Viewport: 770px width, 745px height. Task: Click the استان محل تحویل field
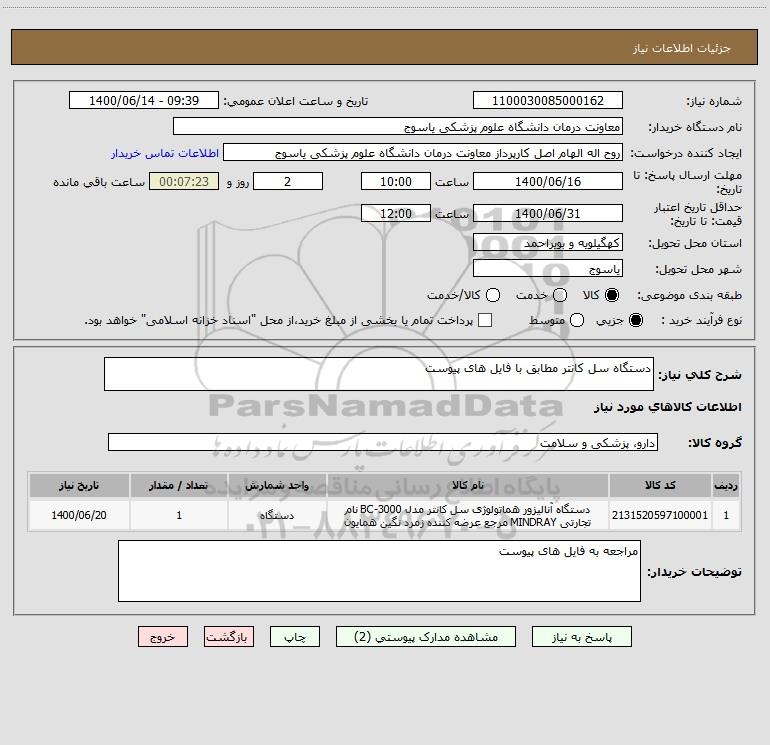(x=548, y=243)
